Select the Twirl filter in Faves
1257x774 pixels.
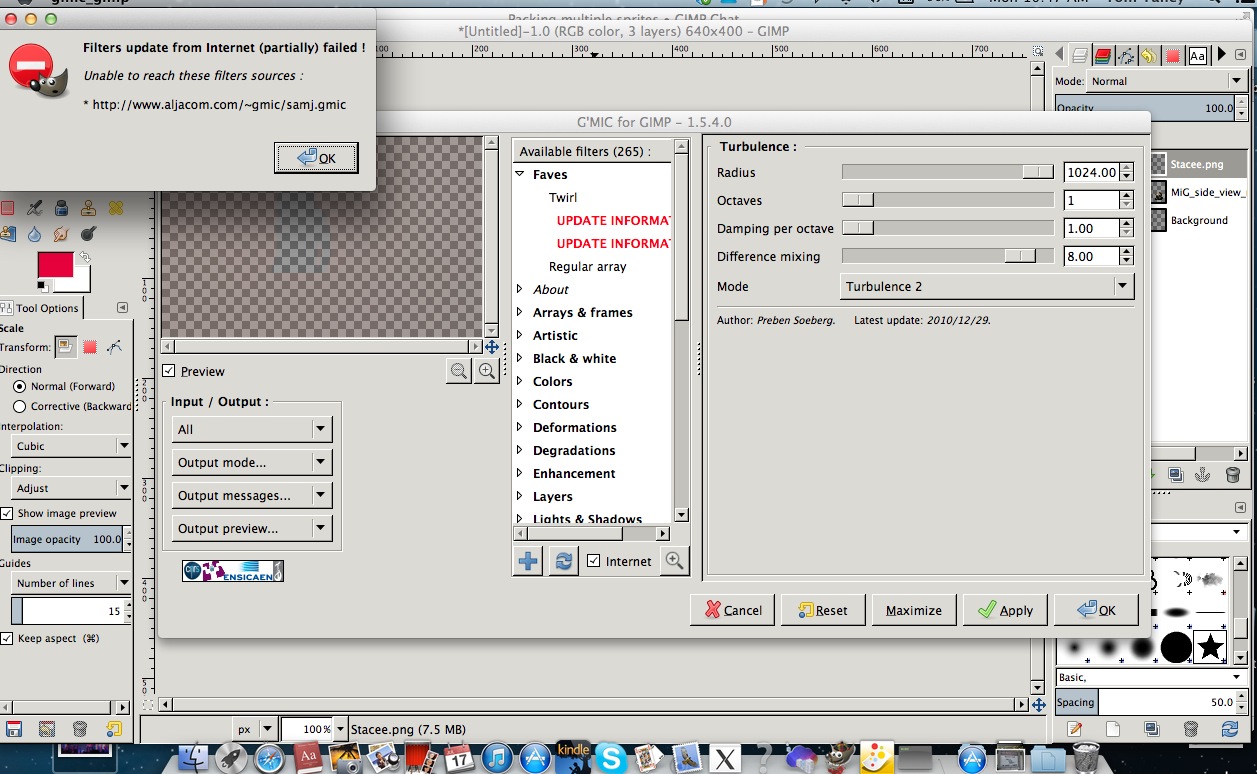[x=563, y=197]
